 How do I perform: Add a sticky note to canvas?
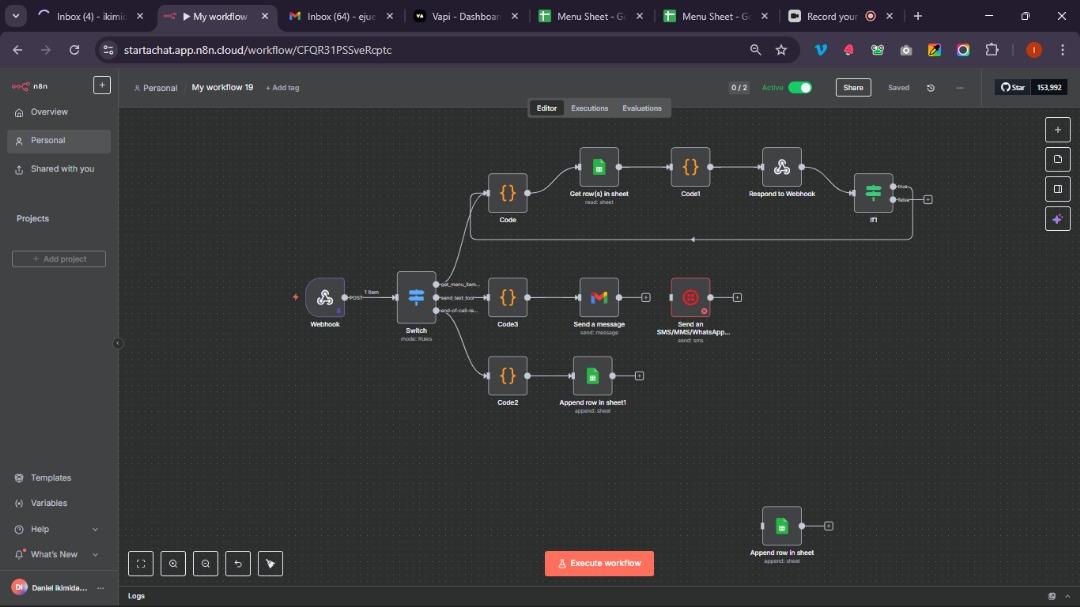point(1057,159)
